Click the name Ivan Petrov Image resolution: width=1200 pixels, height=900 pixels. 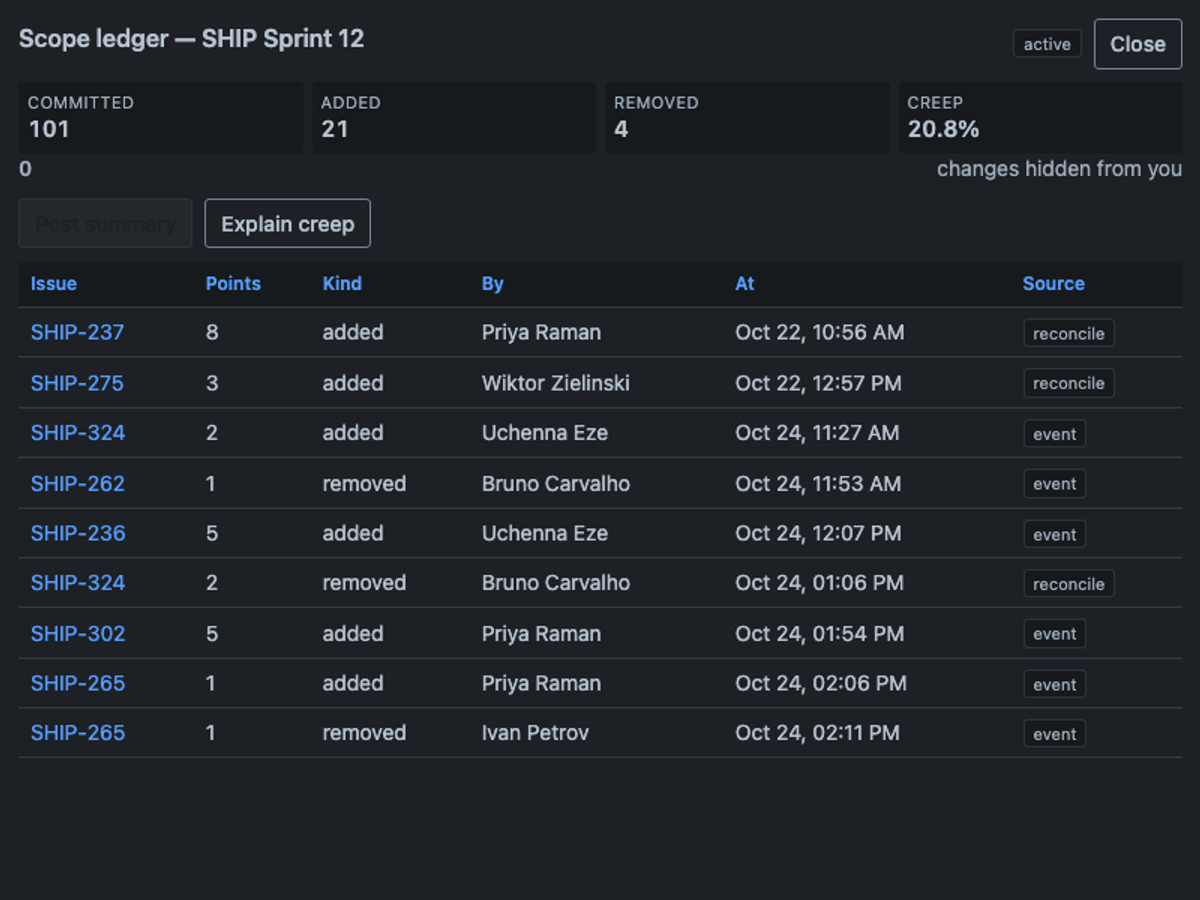(x=535, y=733)
